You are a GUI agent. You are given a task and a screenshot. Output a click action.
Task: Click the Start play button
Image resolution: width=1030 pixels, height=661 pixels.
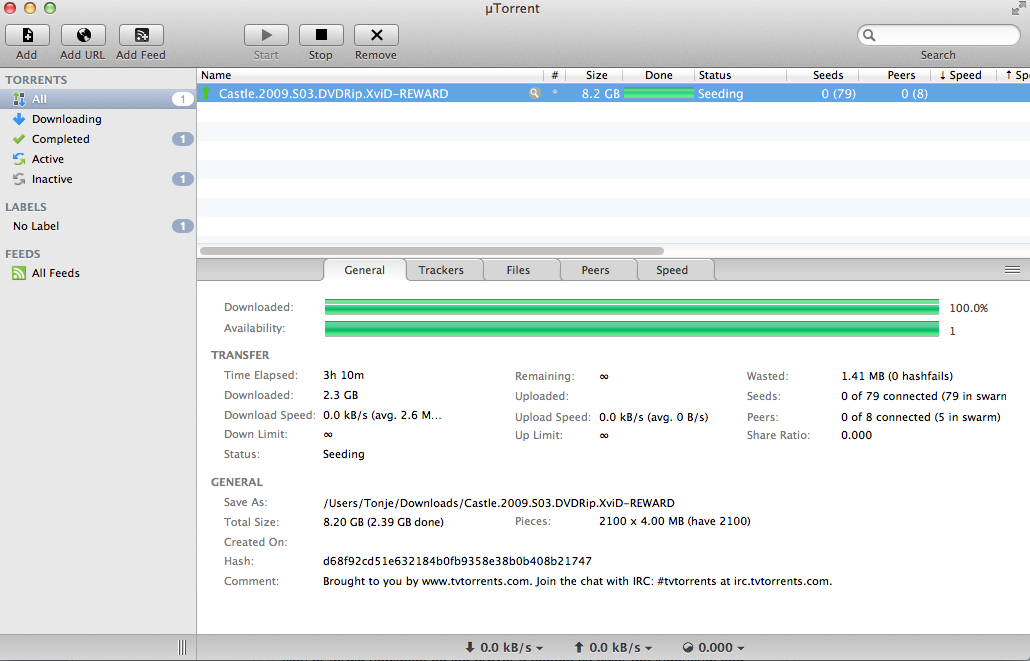266,35
